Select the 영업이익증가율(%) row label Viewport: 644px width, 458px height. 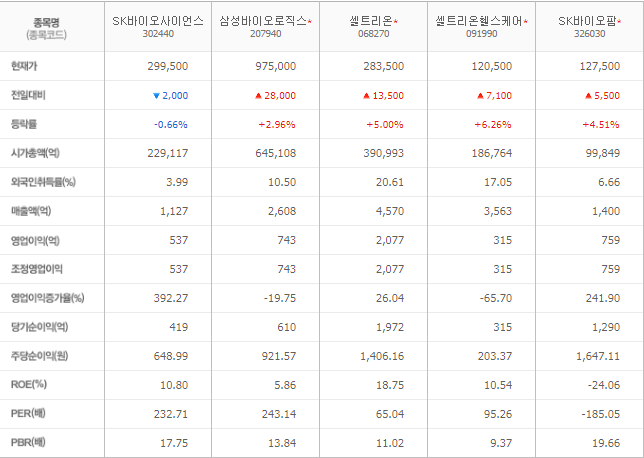(x=48, y=298)
